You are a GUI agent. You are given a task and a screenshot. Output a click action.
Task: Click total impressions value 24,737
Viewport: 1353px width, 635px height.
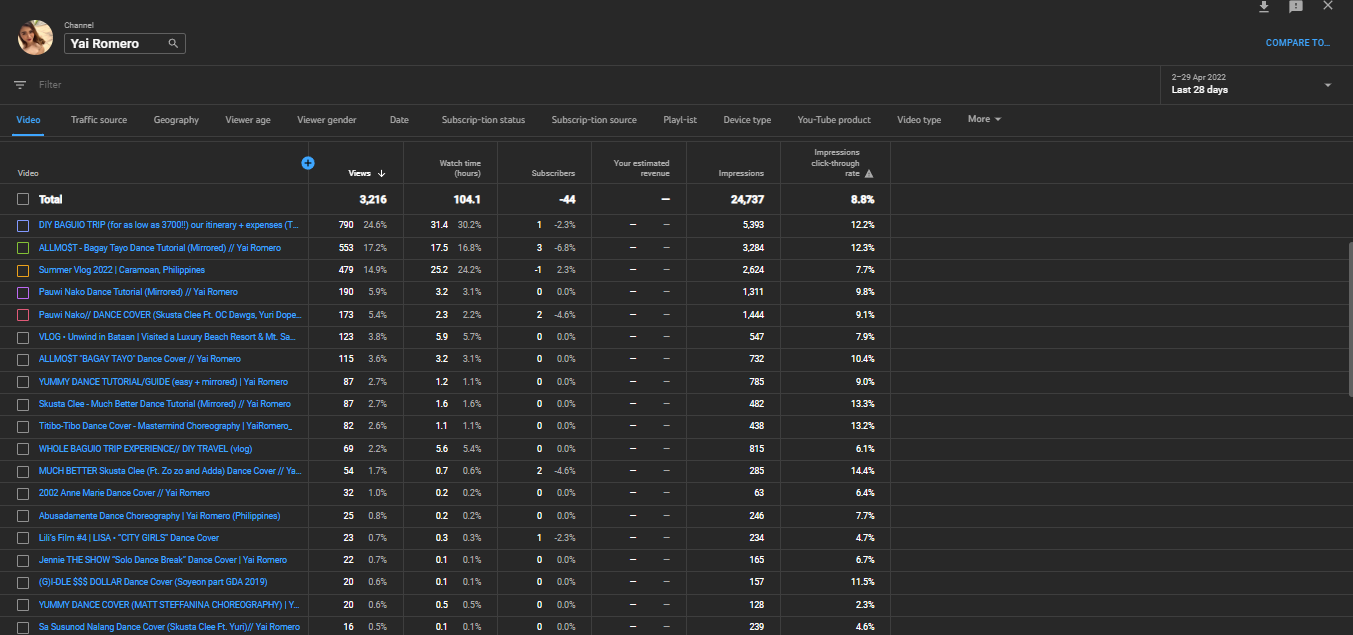click(x=747, y=200)
